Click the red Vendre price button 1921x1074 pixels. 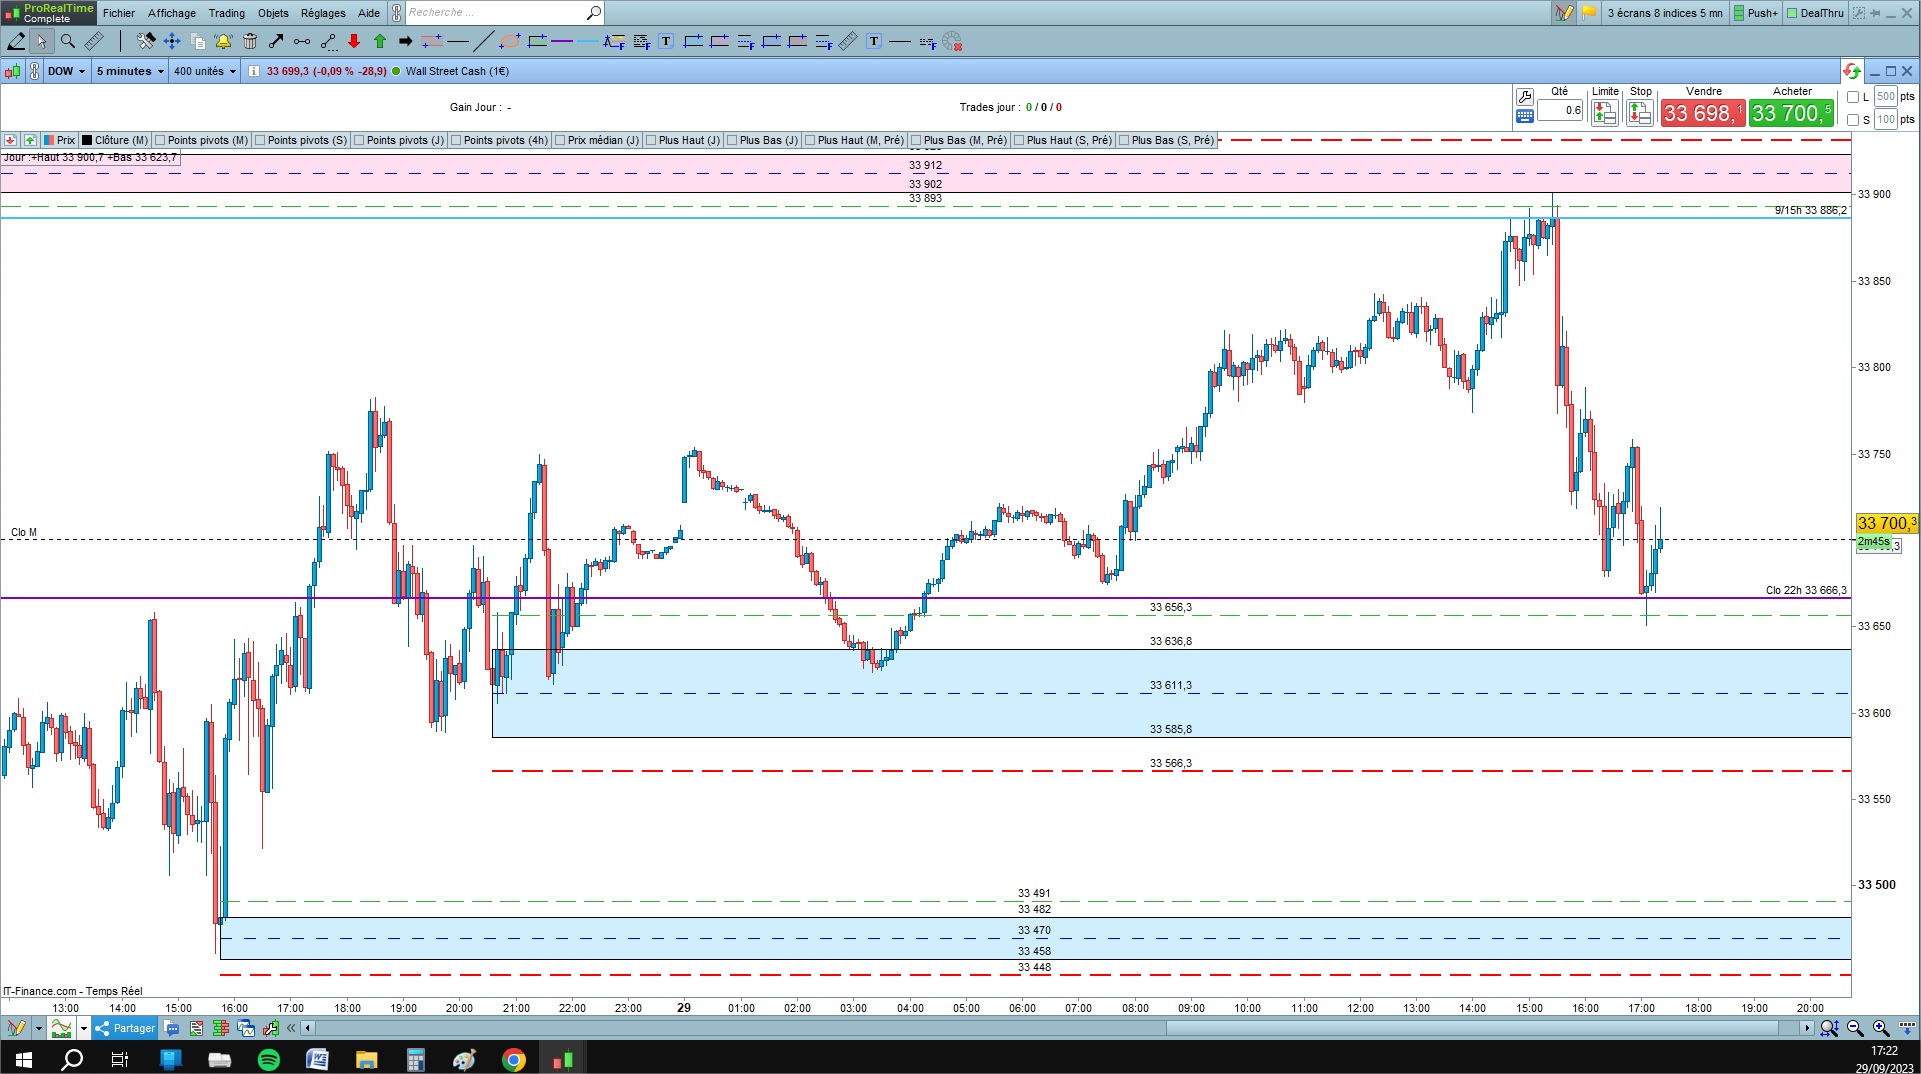tap(1703, 113)
